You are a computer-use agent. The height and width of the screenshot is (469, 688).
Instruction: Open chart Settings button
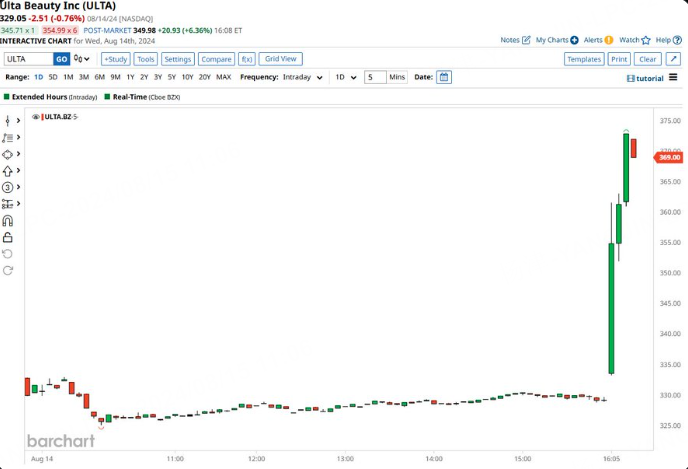click(x=178, y=59)
